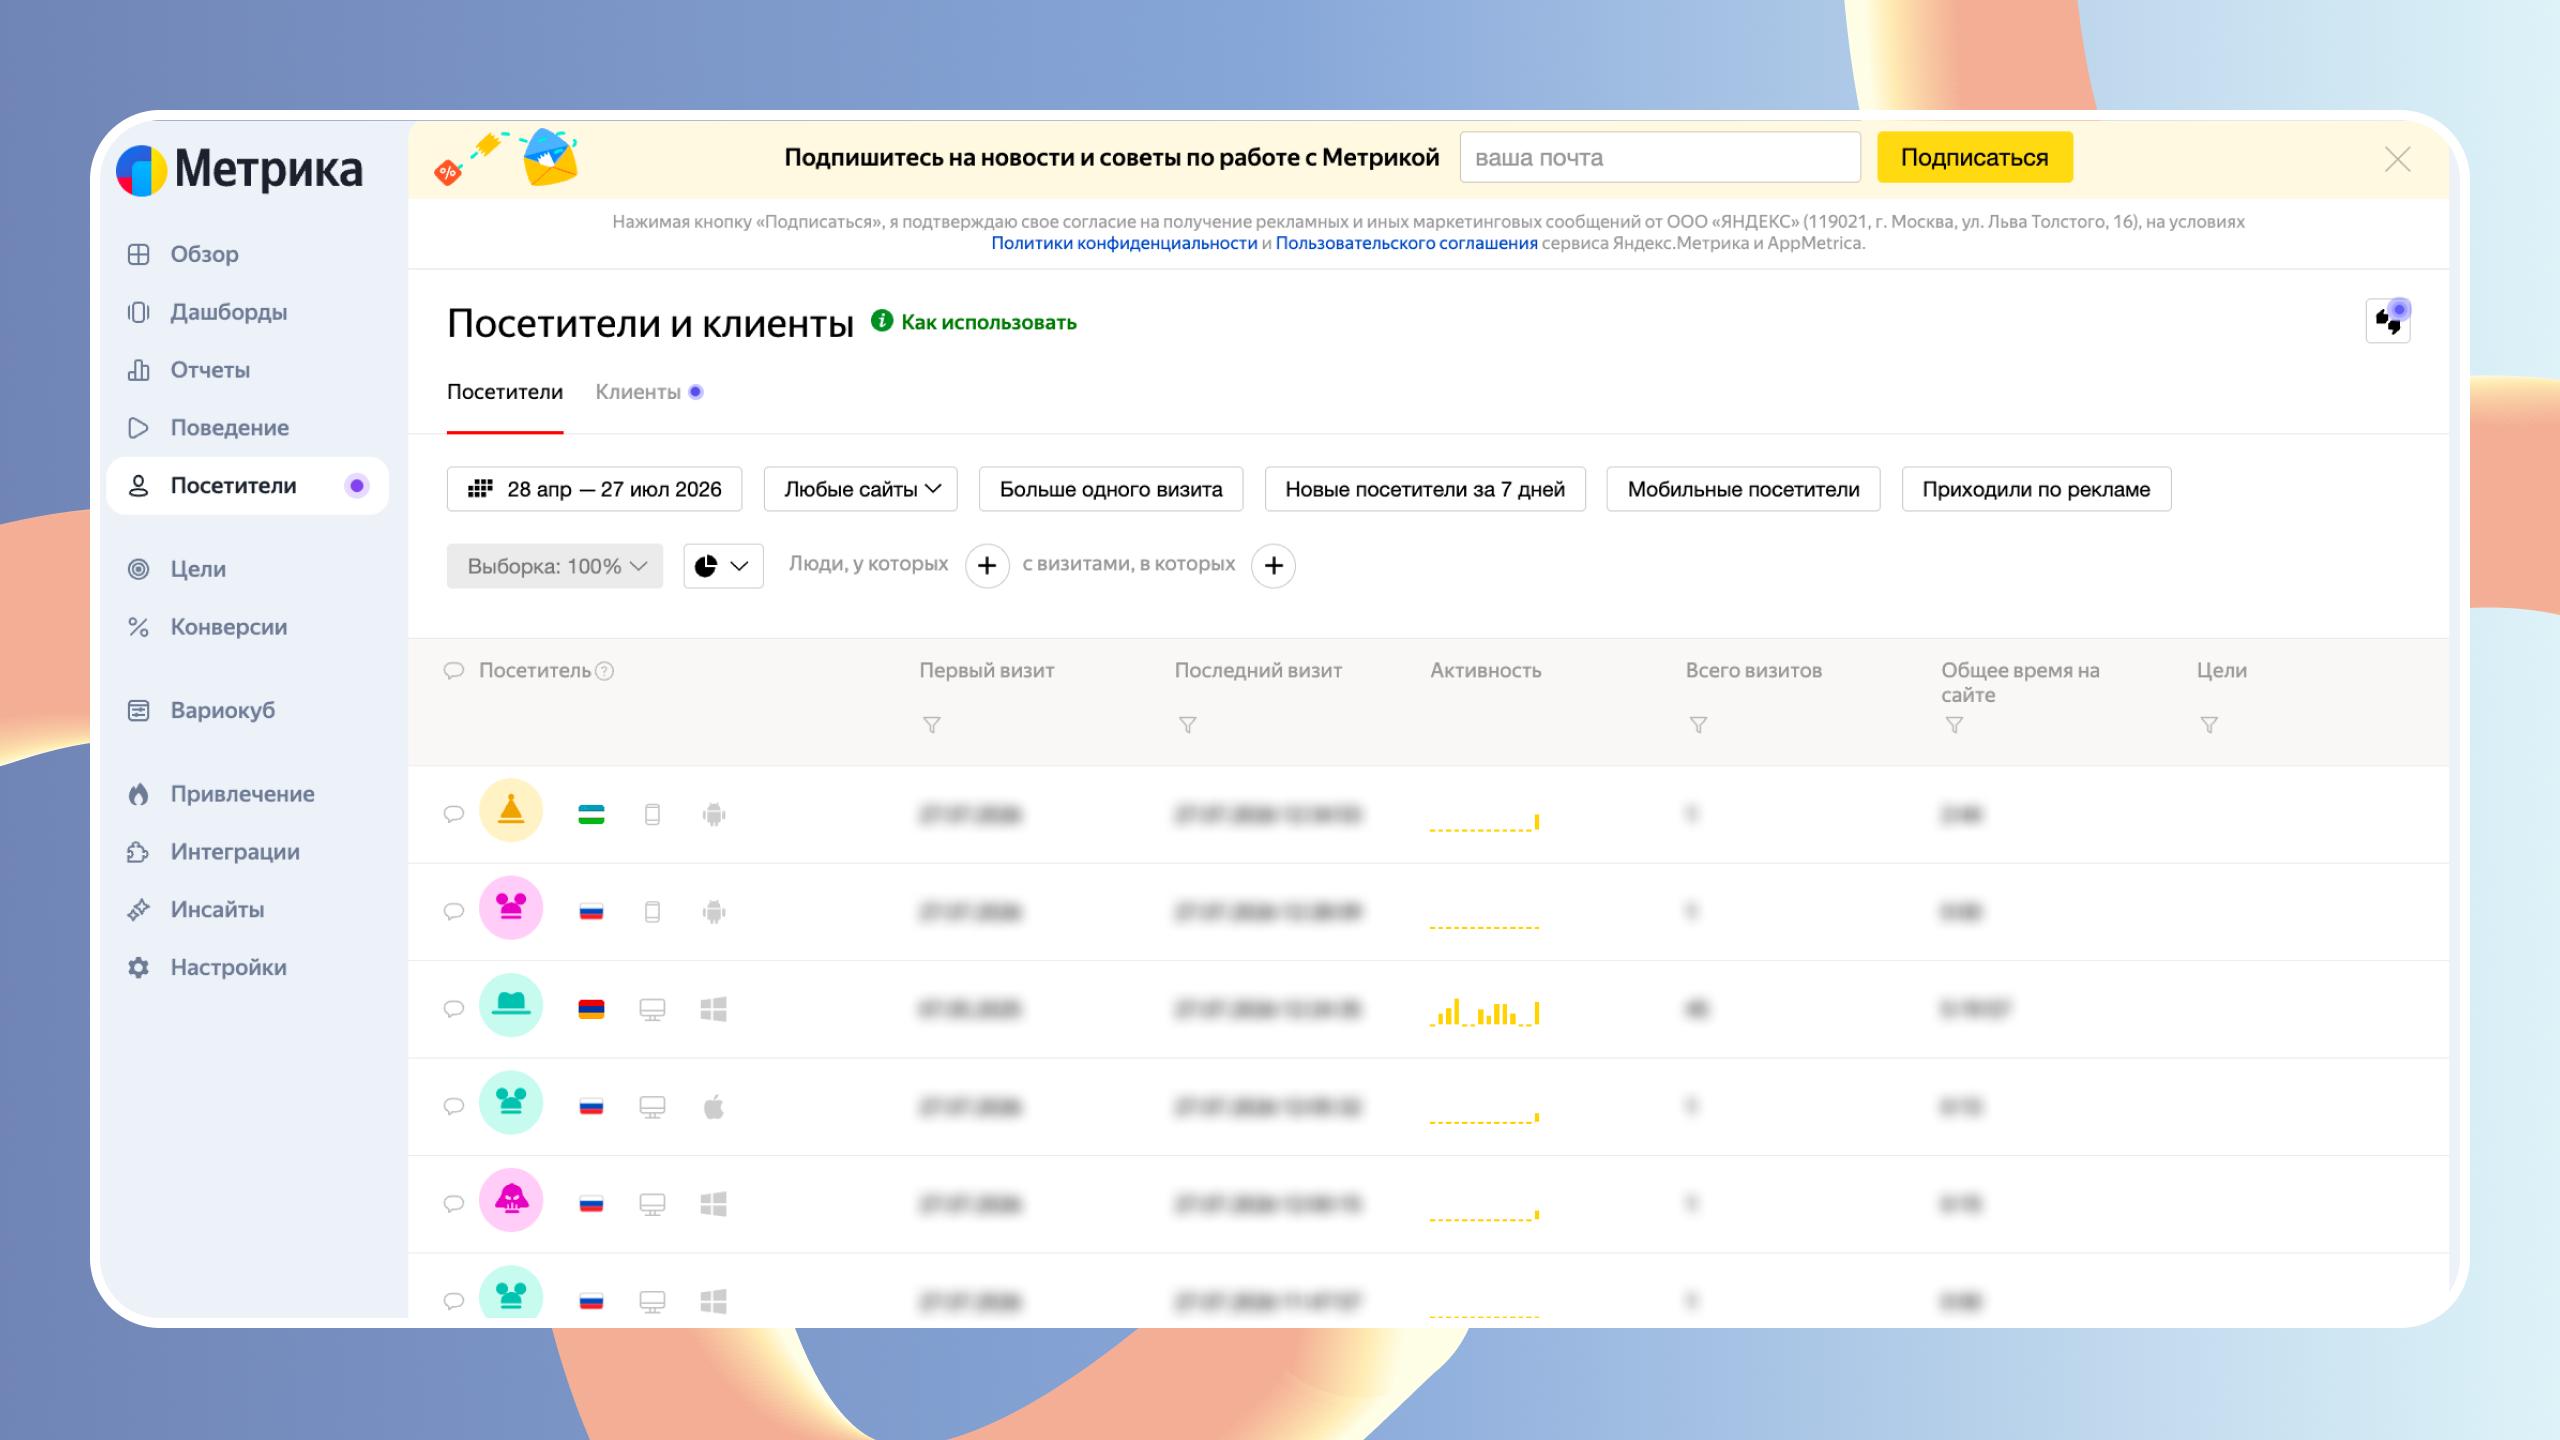Expand the Выборка: 100% dropdown

pyautogui.click(x=555, y=566)
